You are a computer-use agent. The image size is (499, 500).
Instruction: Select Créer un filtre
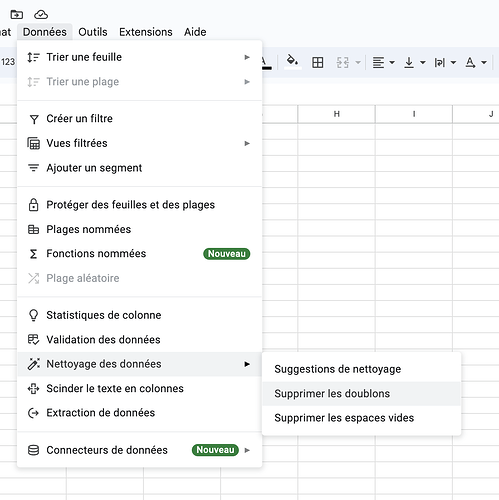coord(140,119)
